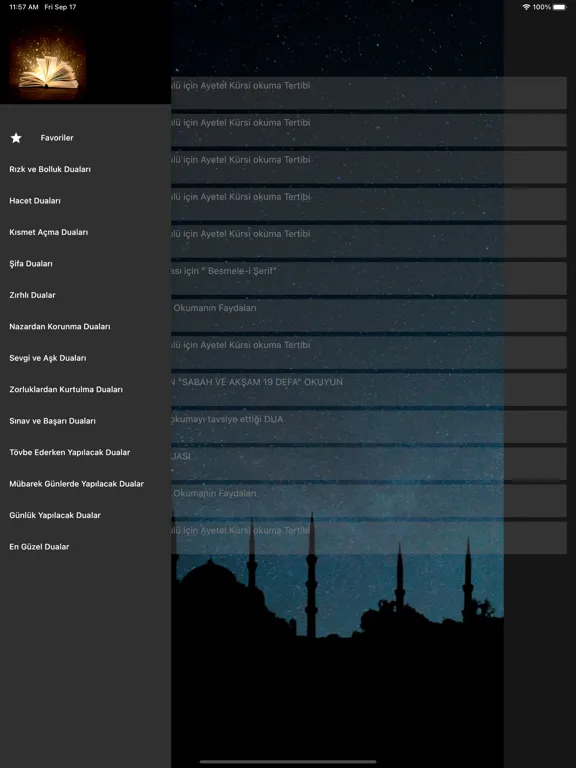Tap the star icon beside Favoriler
Screen dimensions: 576x768
point(16,138)
